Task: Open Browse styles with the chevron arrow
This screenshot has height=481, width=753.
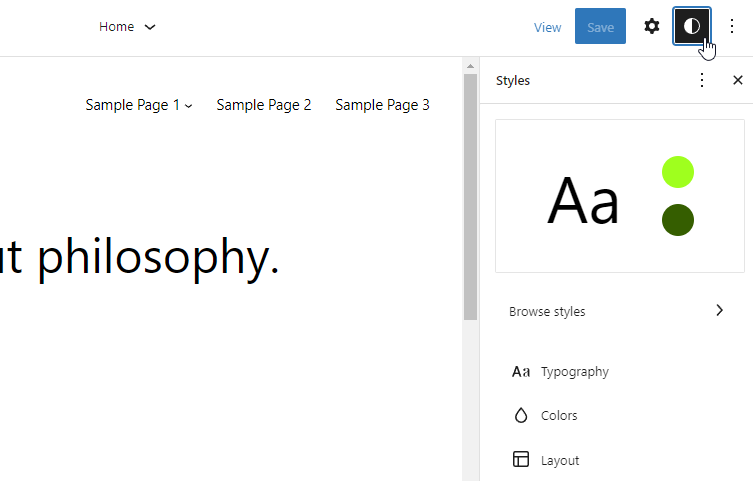Action: (x=719, y=311)
